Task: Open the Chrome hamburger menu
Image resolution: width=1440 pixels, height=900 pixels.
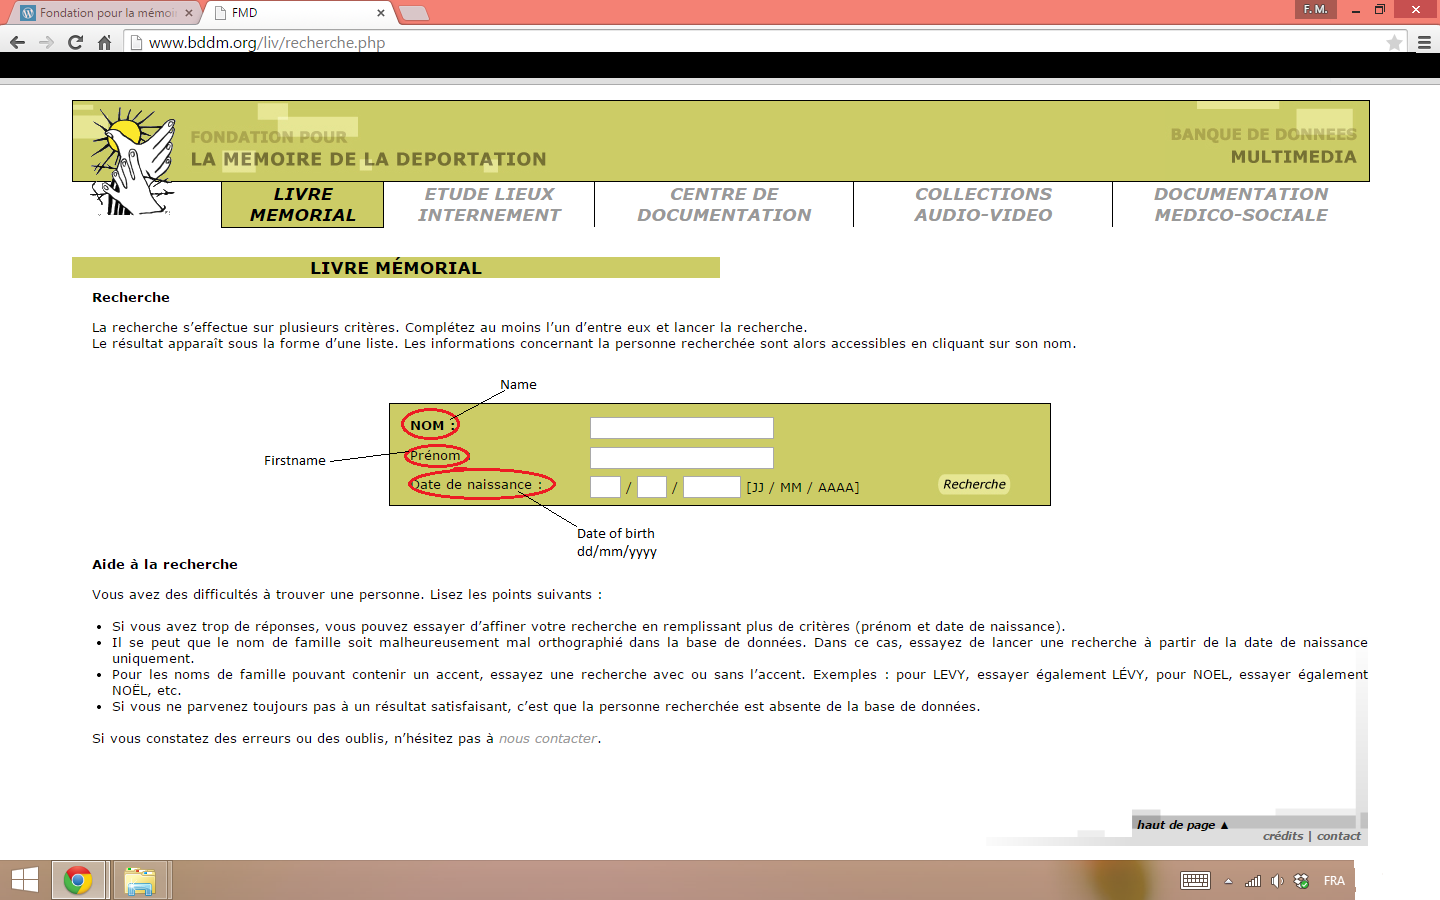Action: pos(1424,42)
